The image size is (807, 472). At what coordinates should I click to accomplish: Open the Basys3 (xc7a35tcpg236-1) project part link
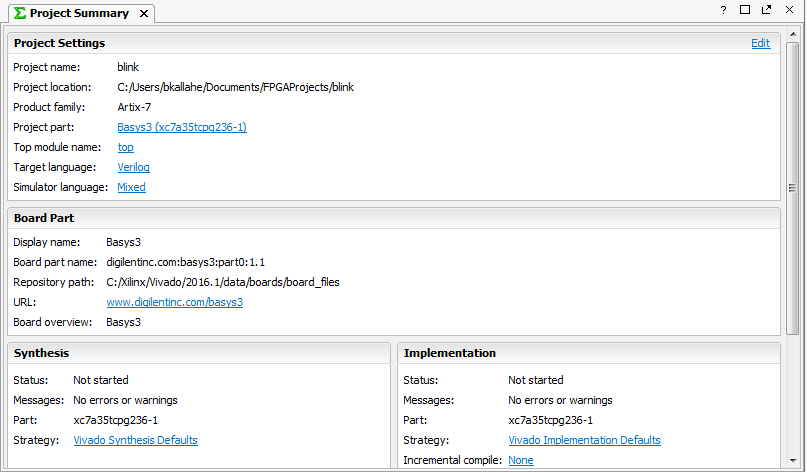pyautogui.click(x=182, y=127)
